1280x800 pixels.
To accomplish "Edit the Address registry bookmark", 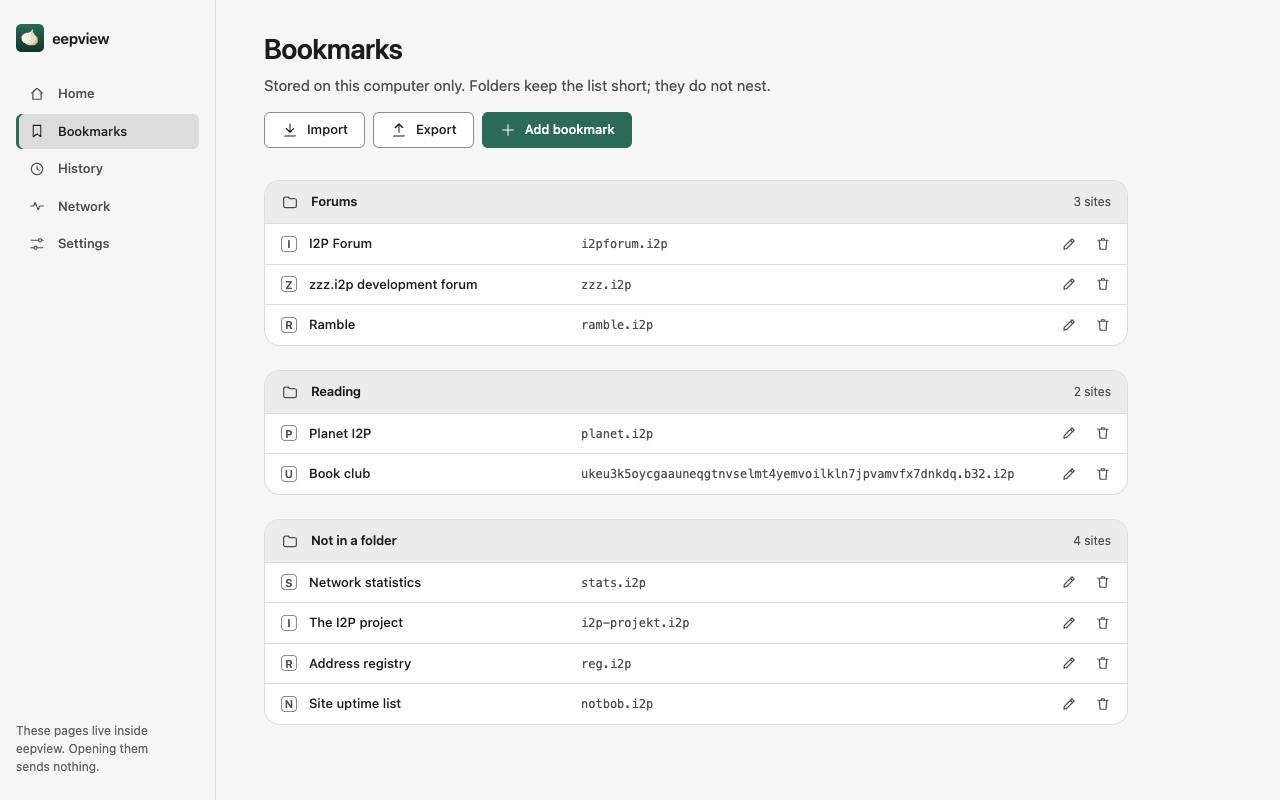I will pos(1069,663).
